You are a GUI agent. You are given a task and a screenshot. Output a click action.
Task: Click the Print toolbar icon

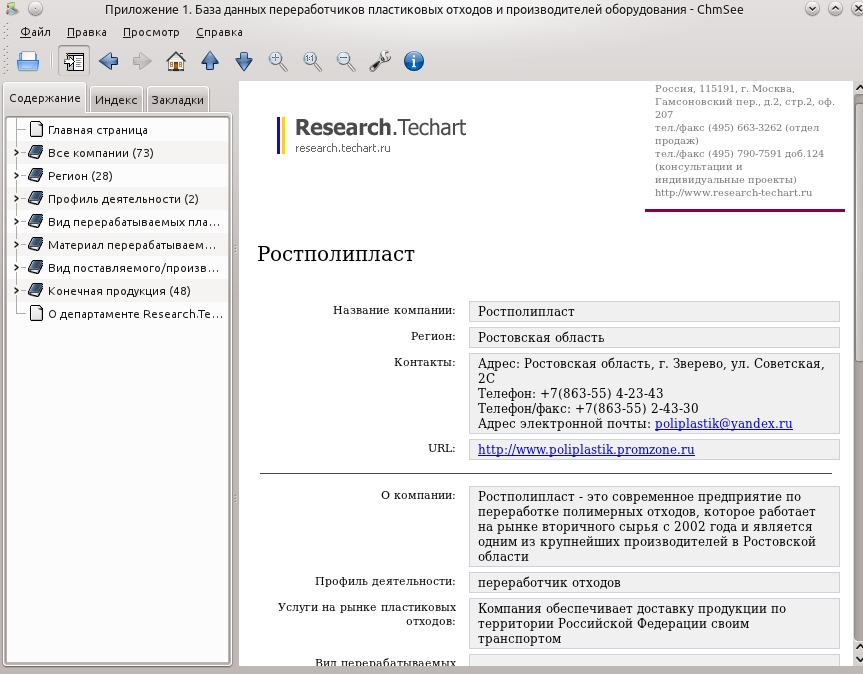(28, 61)
